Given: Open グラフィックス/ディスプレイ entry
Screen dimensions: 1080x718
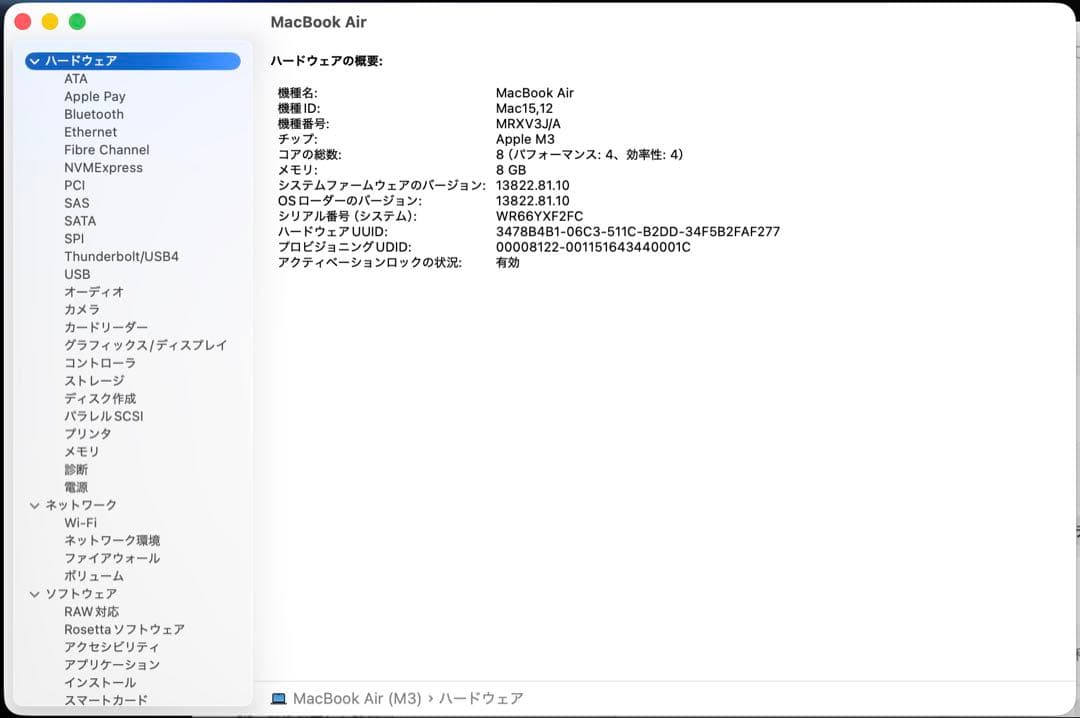Looking at the screenshot, I should pos(145,345).
